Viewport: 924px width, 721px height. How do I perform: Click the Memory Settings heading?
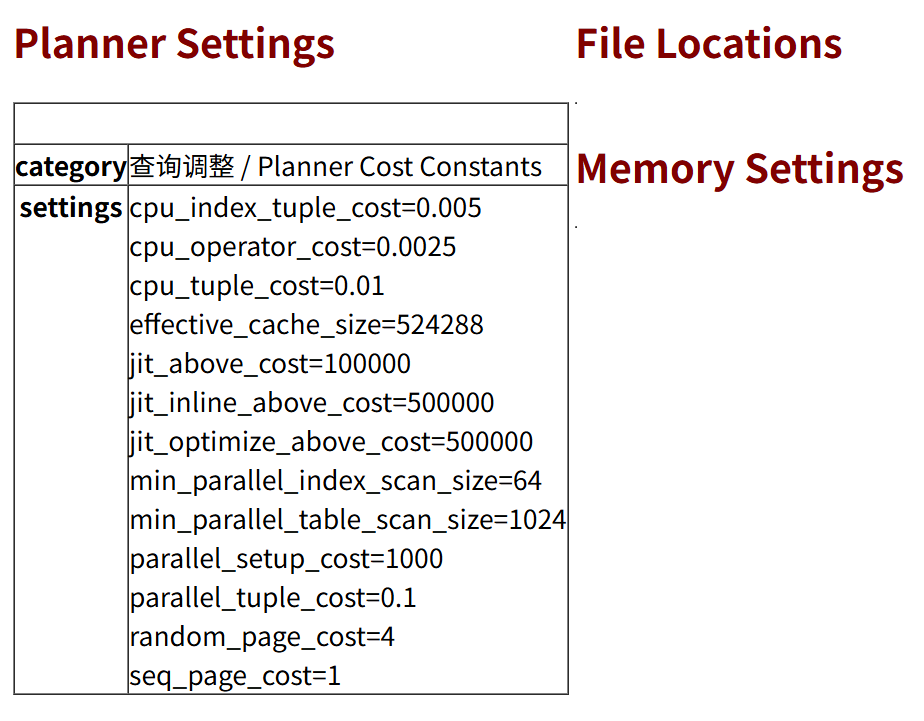[x=739, y=168]
